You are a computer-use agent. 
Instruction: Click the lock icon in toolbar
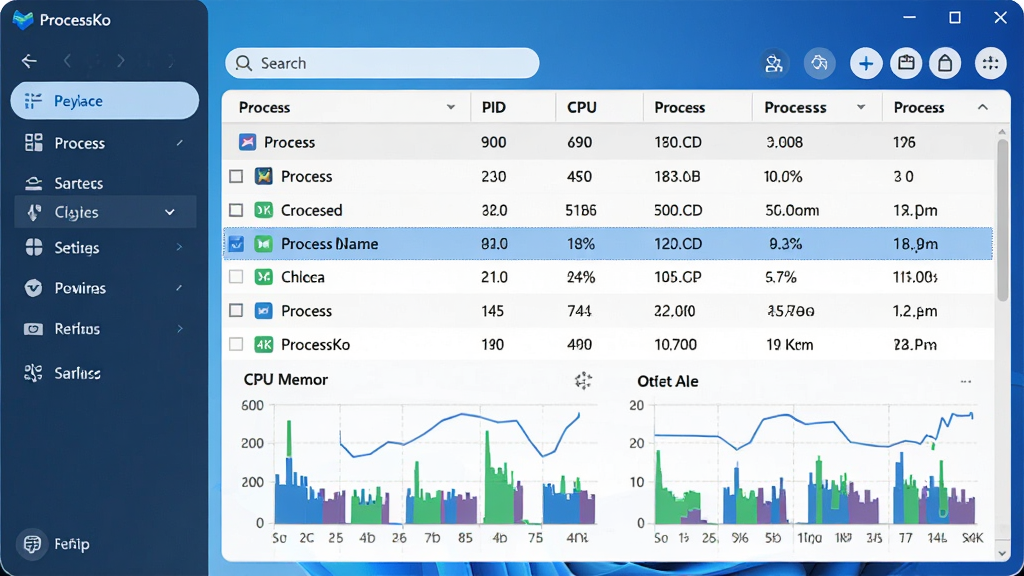pos(945,63)
